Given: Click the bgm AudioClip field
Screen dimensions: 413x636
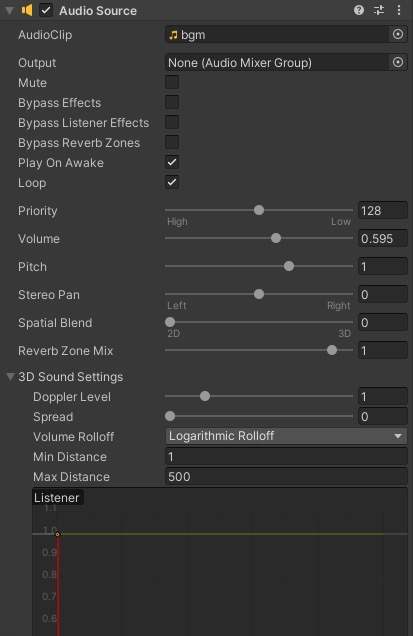Looking at the screenshot, I should coord(277,35).
